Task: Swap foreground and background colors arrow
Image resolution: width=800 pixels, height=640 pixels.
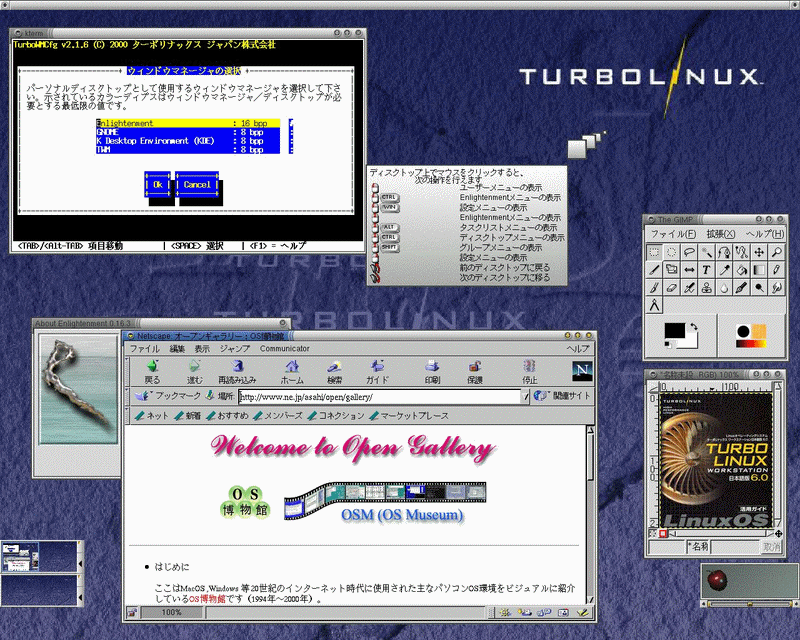Action: click(x=694, y=327)
